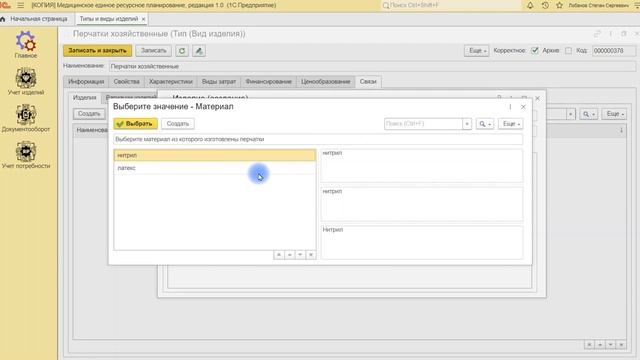Screen dimensions: 640x360
Task: Switch to the Ценообразование tab
Action: (x=326, y=82)
